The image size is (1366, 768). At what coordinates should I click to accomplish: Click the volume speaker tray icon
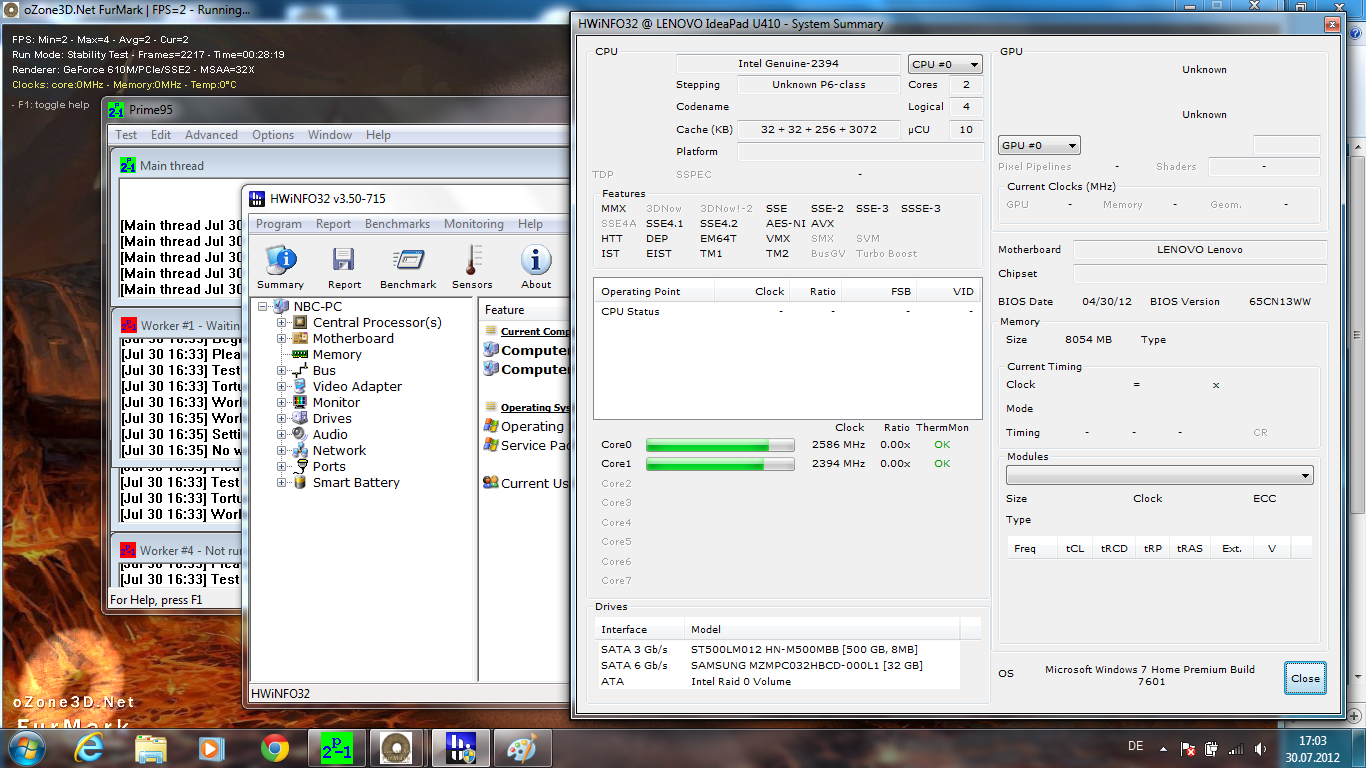pos(1259,748)
